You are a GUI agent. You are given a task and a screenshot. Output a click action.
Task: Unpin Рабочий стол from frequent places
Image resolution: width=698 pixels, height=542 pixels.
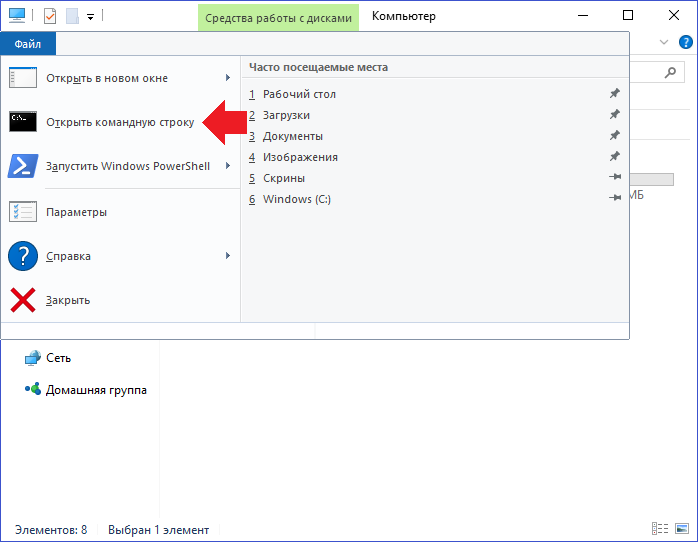615,93
